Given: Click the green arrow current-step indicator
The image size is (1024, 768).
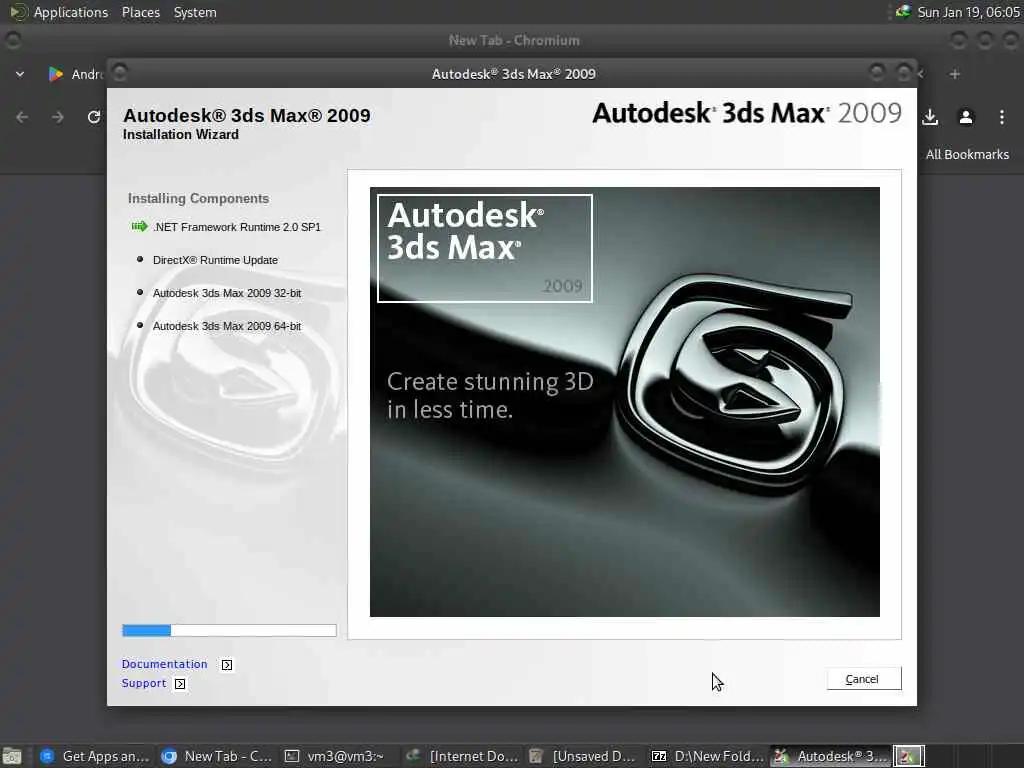Looking at the screenshot, I should pos(139,227).
